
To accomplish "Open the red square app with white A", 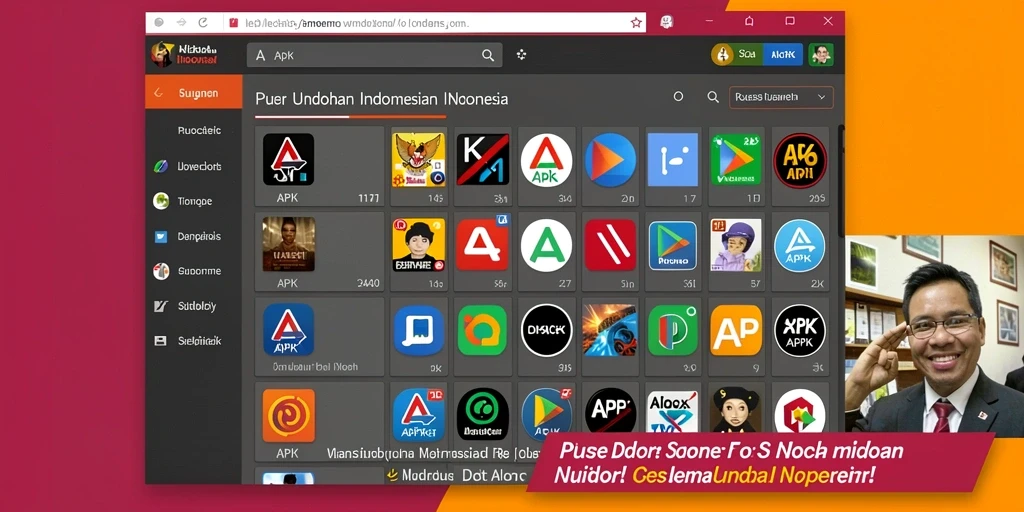I will click(482, 245).
